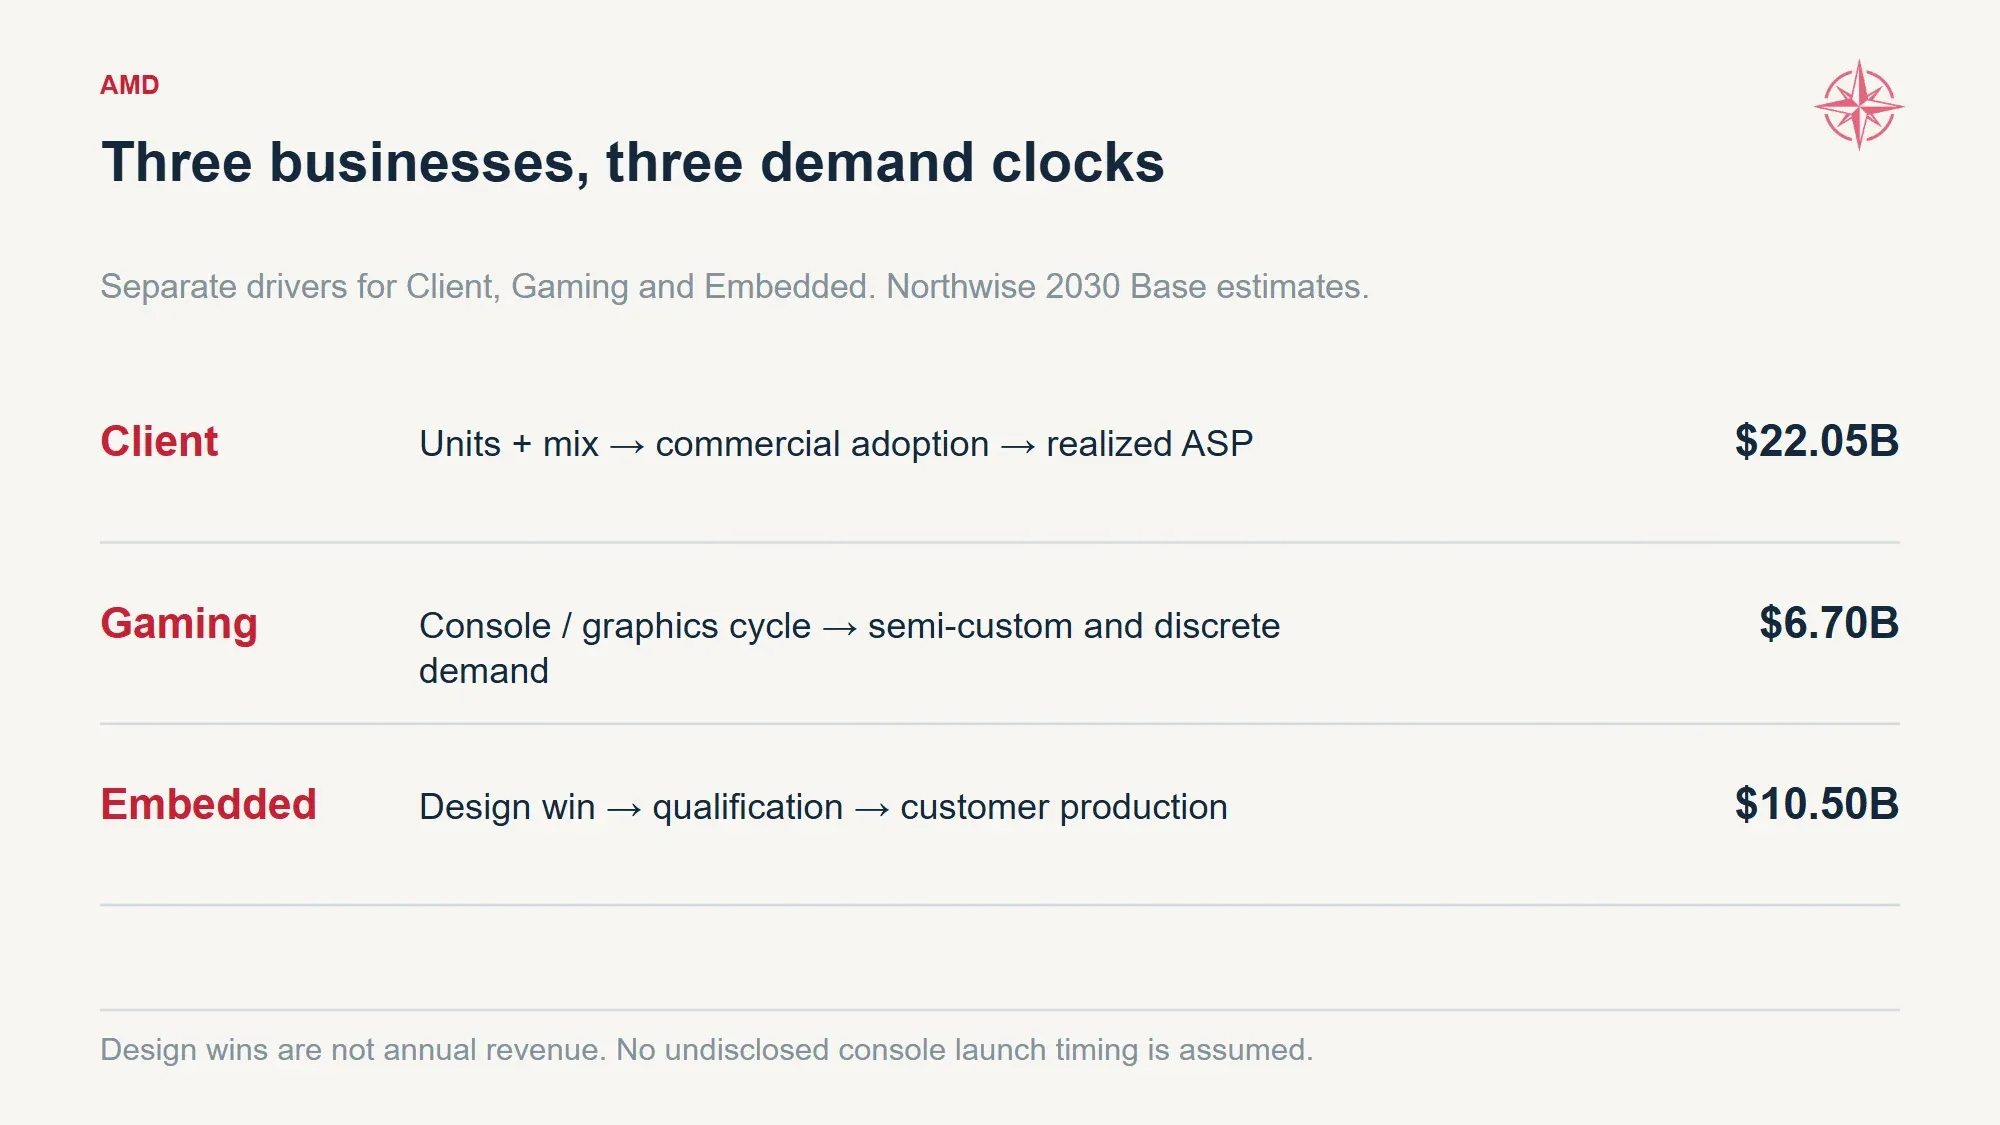Click the 'Units + mix' driver text
2000x1125 pixels.
509,444
